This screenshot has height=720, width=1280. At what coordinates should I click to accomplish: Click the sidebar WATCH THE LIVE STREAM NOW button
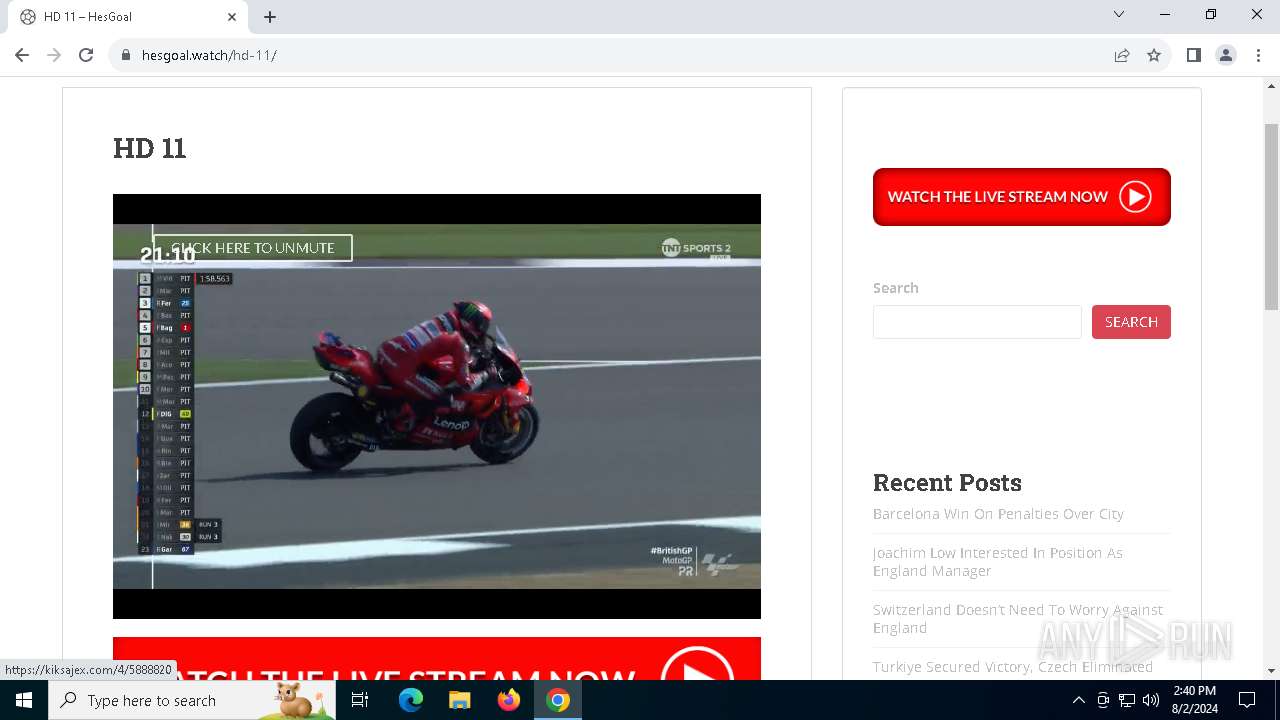click(1022, 197)
